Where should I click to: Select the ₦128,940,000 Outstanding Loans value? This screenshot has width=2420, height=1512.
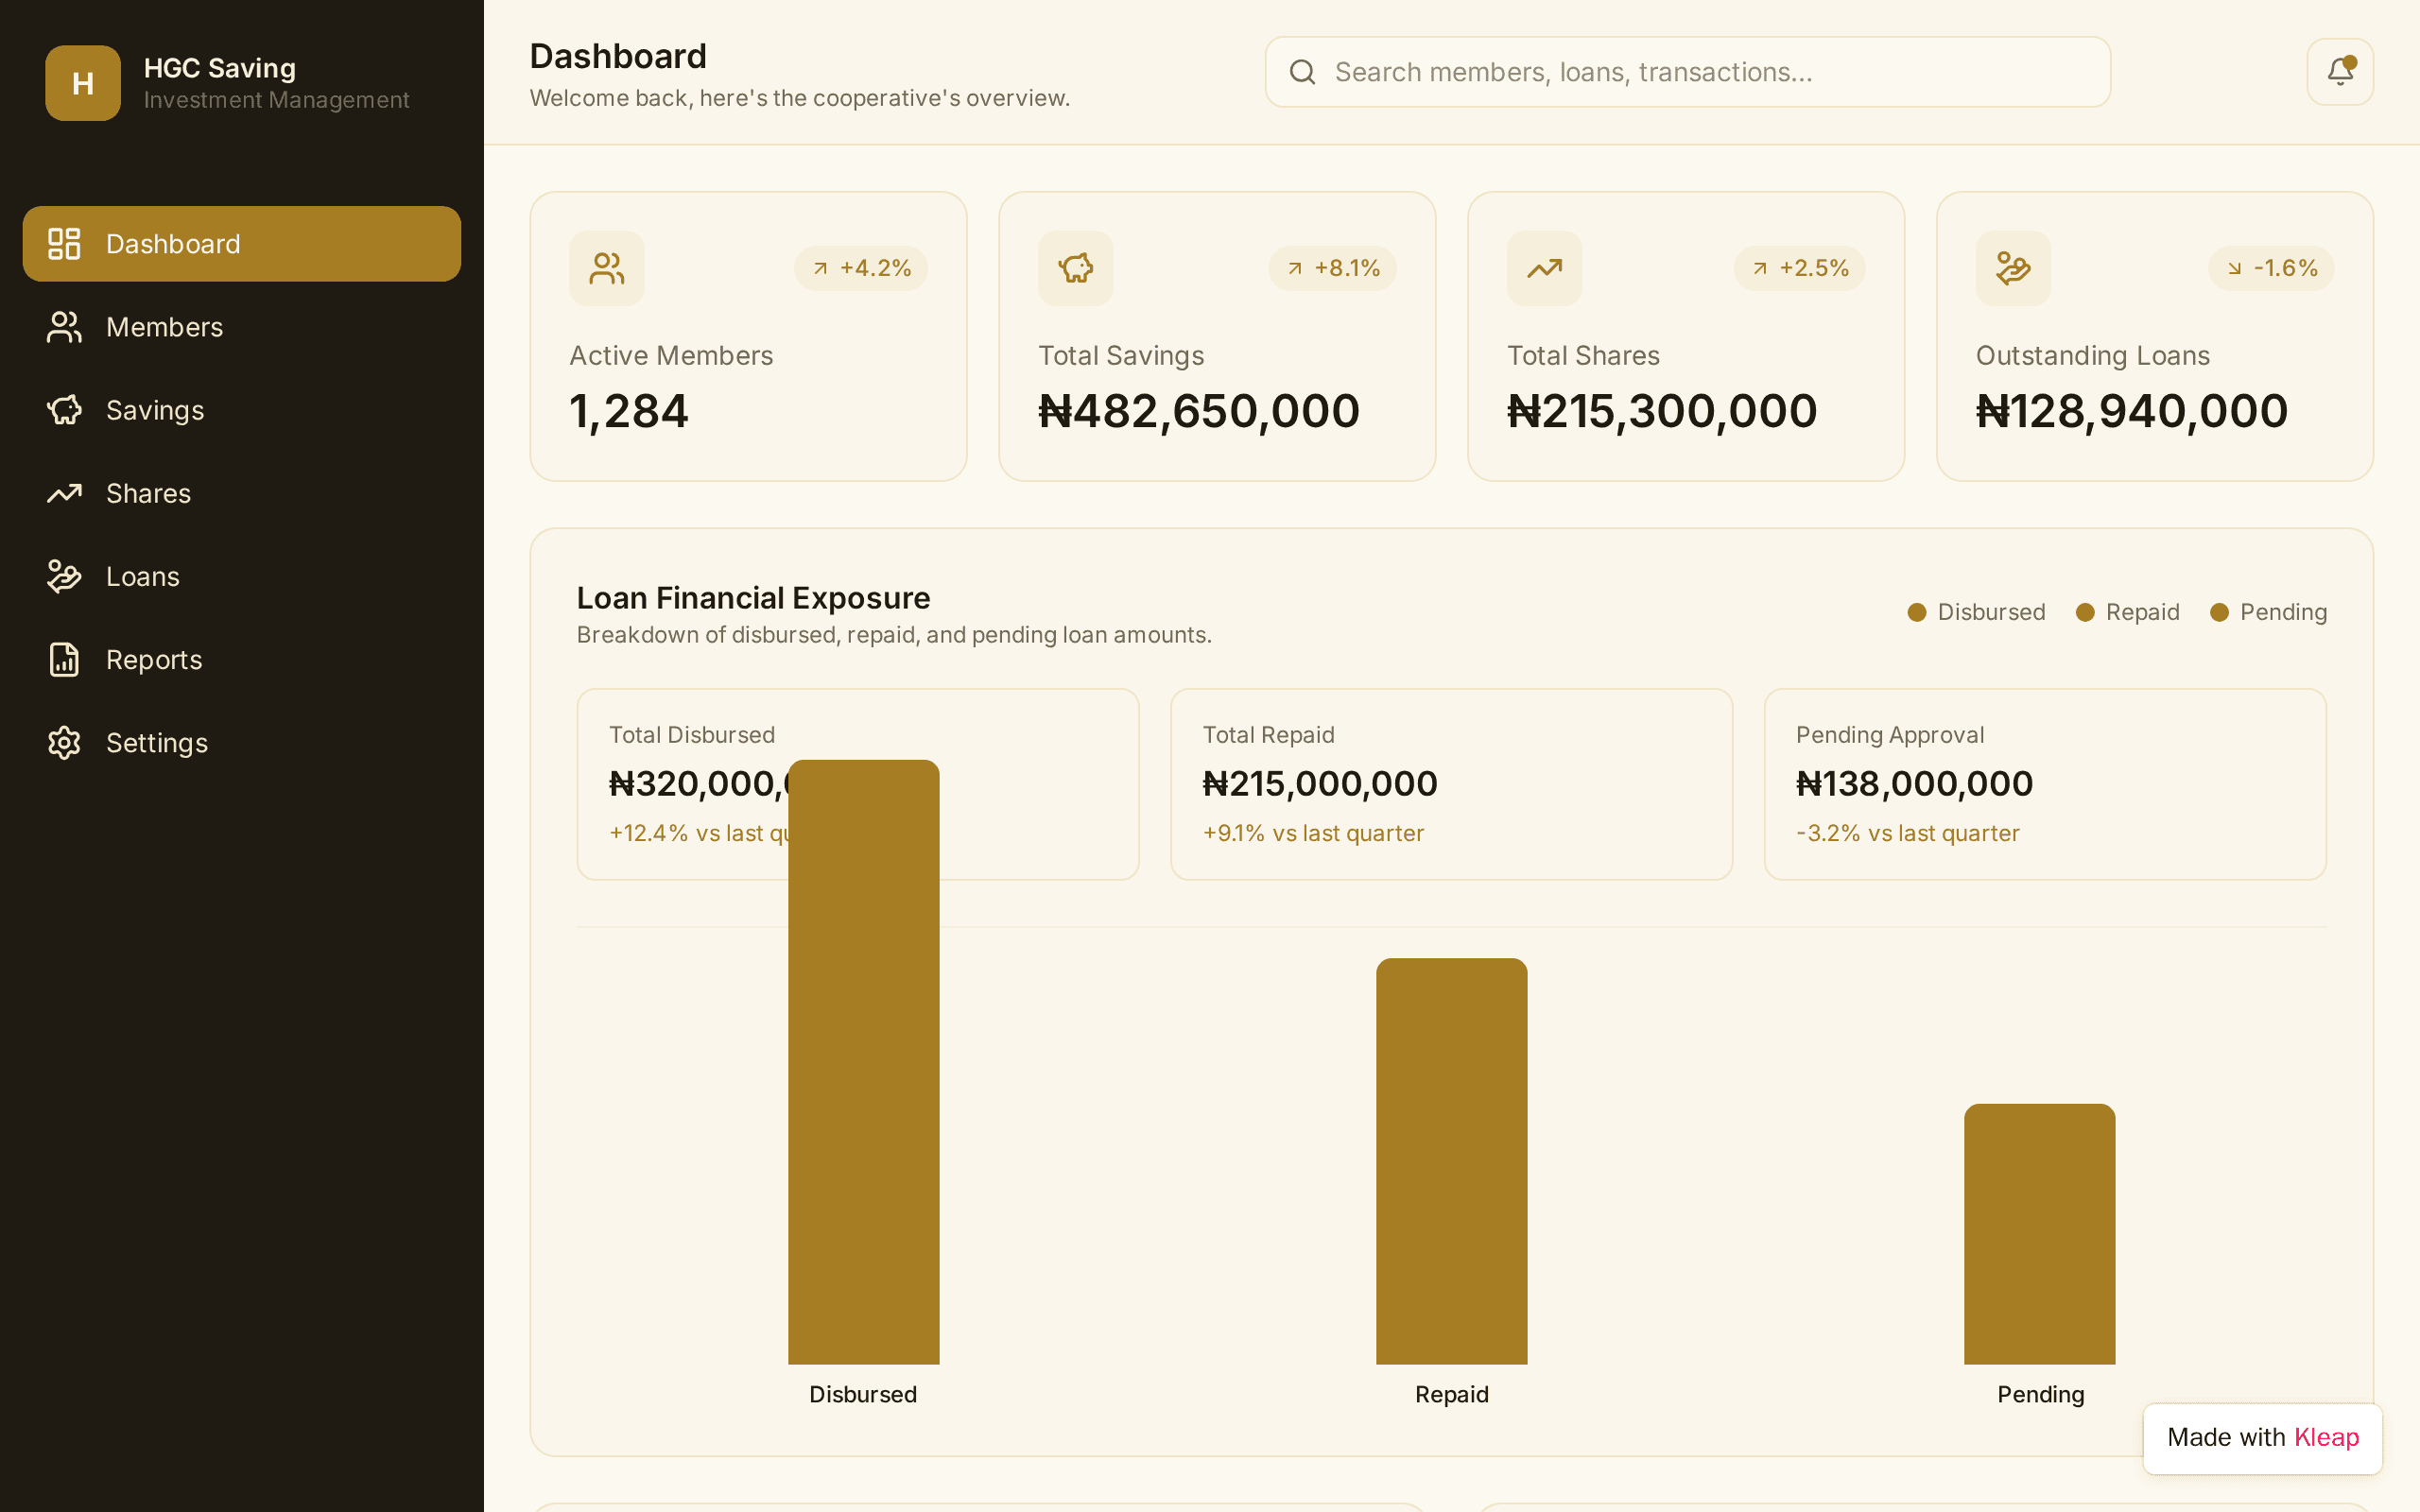click(2132, 411)
